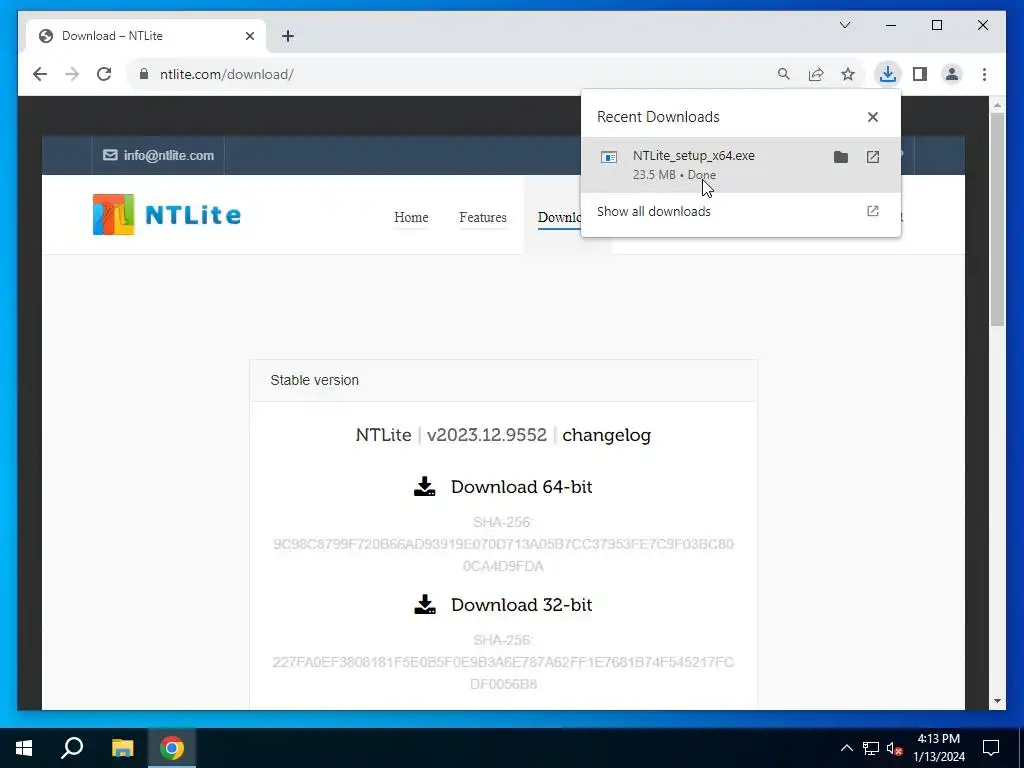
Task: Click the scrollbar down arrow
Action: (x=997, y=701)
